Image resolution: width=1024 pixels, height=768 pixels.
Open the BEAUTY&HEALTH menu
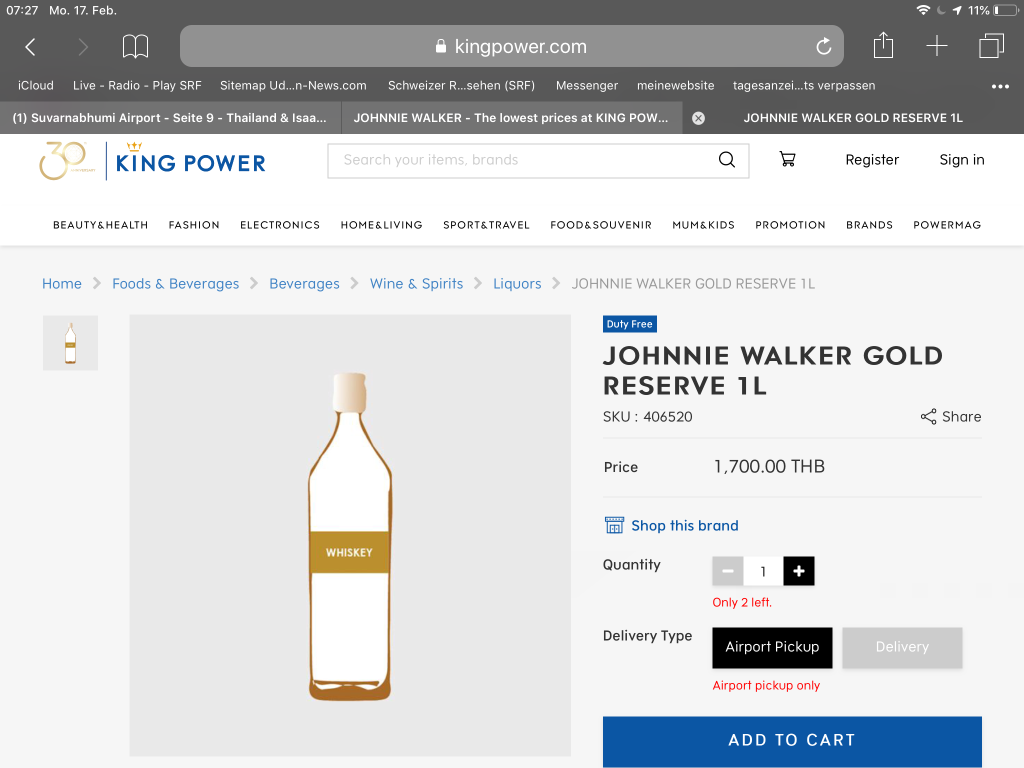click(x=100, y=225)
